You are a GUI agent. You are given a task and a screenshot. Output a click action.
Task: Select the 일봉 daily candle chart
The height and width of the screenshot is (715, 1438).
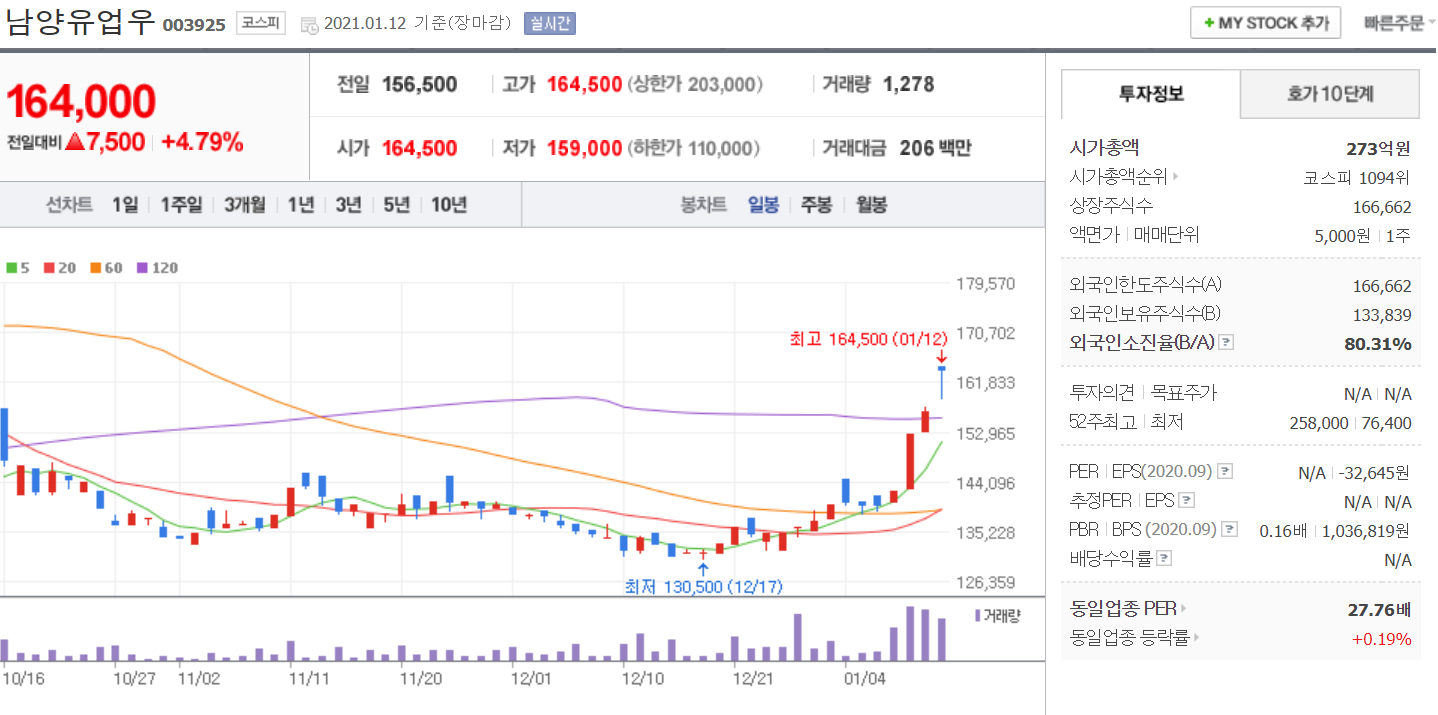tap(763, 205)
